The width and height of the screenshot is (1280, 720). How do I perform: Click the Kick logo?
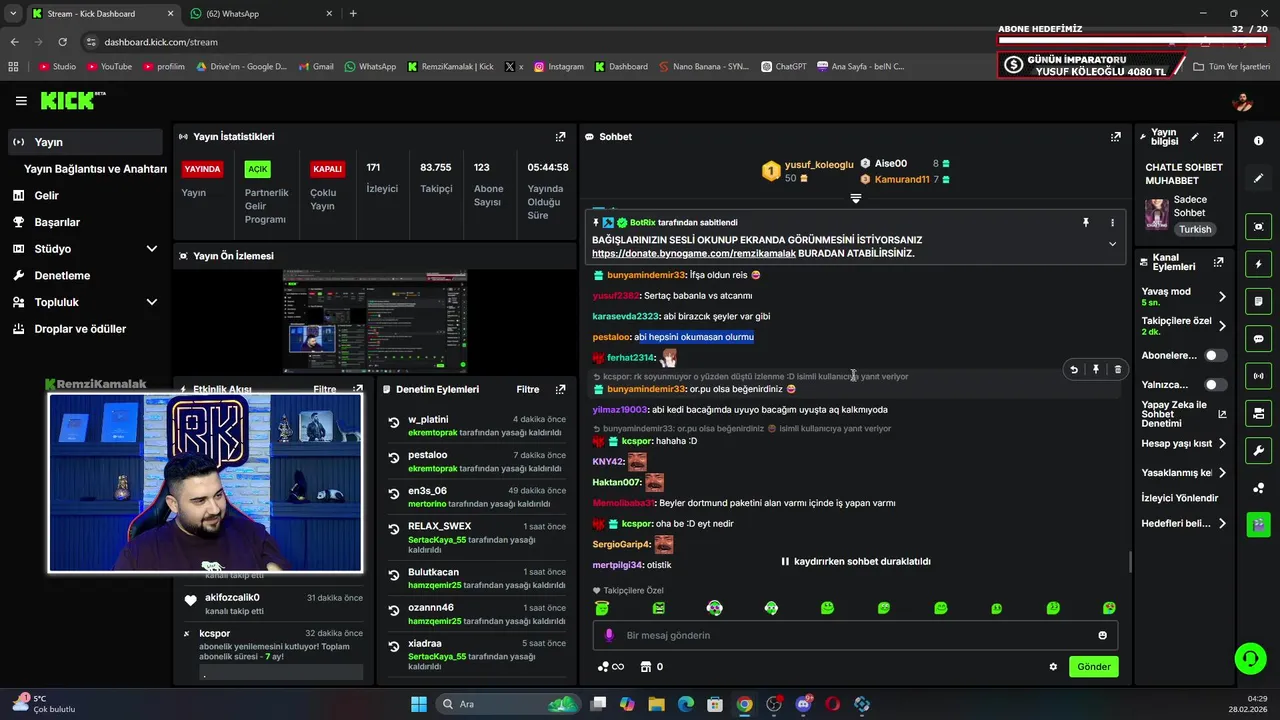pos(72,100)
